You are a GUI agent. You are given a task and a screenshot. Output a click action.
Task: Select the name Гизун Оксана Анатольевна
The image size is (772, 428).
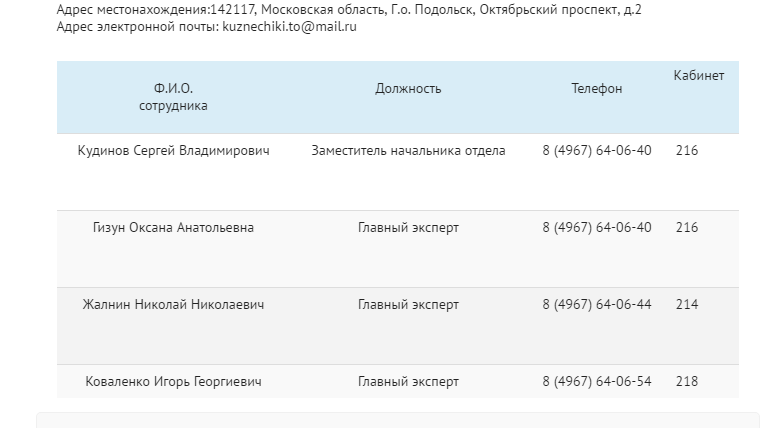(x=173, y=228)
